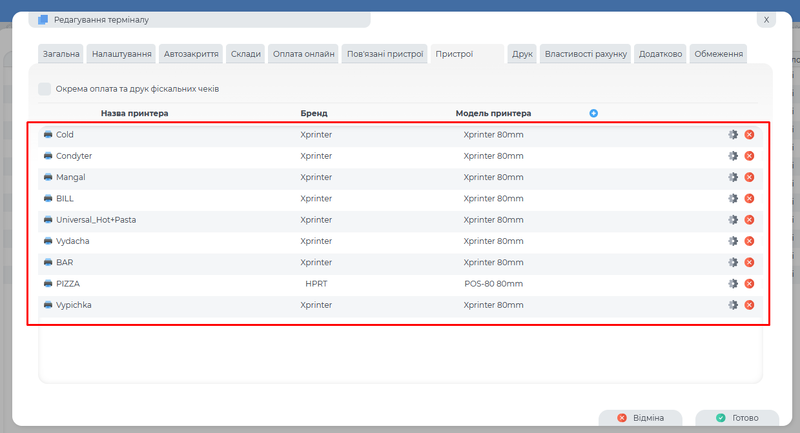This screenshot has height=433, width=800.
Task: Open the Обмеження tab
Action: tap(718, 53)
